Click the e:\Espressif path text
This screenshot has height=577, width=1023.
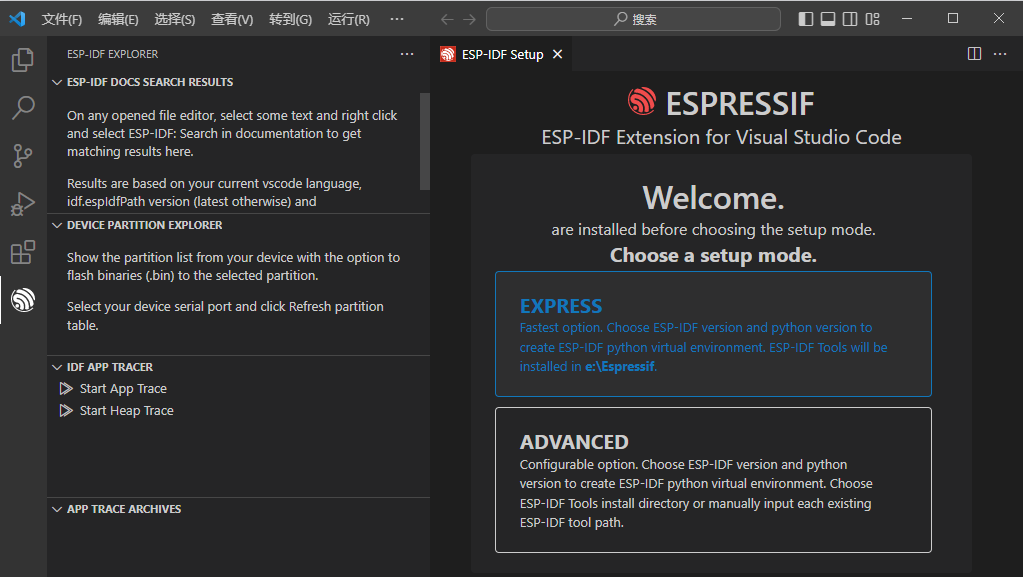619,367
